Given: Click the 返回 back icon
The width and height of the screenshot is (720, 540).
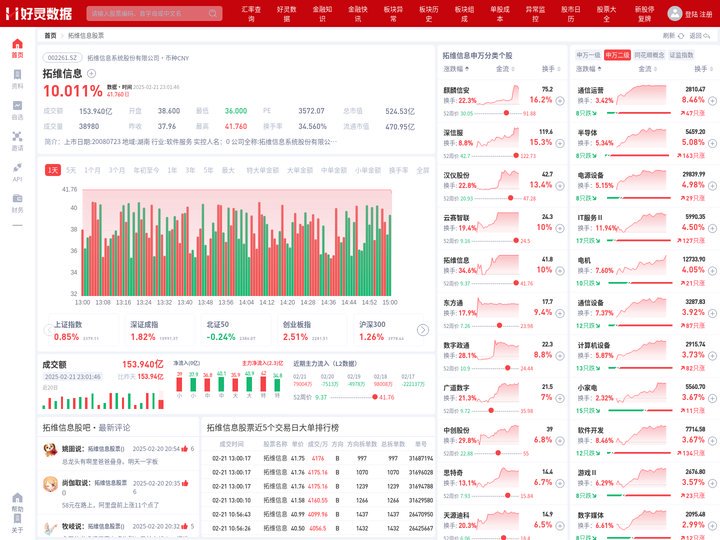Looking at the screenshot, I should click(x=707, y=35).
